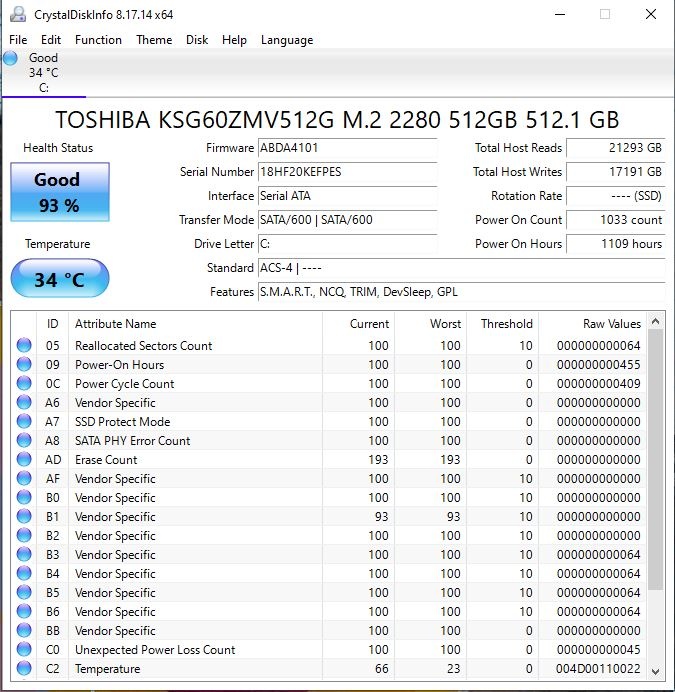Click the Current column header

358,323
